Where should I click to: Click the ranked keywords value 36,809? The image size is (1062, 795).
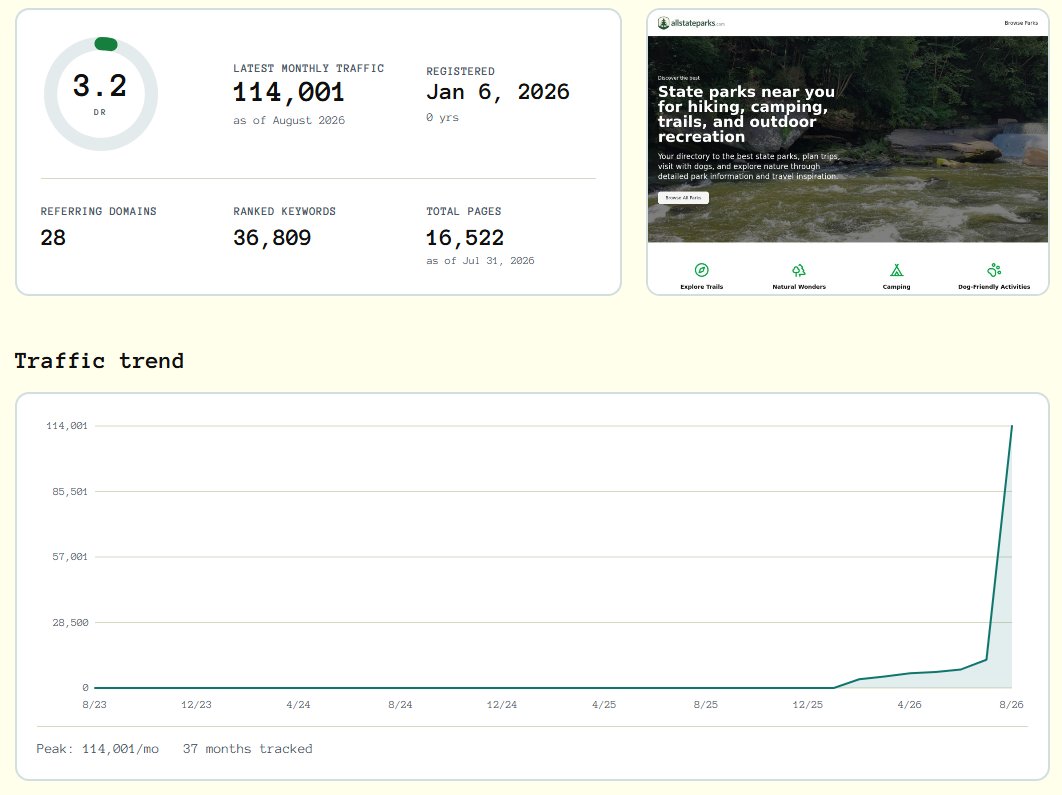point(272,238)
